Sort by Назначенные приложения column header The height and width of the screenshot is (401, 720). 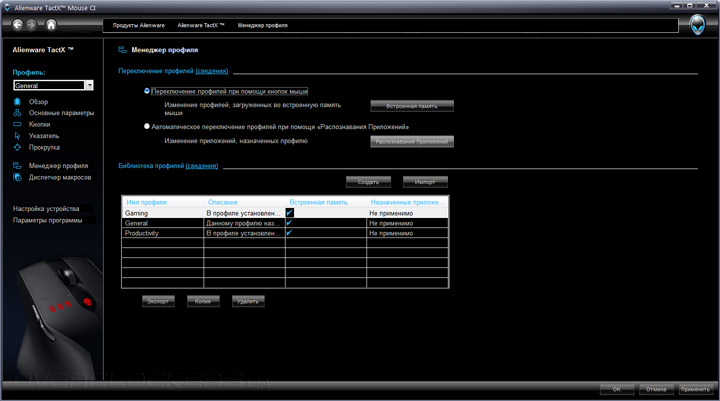407,202
